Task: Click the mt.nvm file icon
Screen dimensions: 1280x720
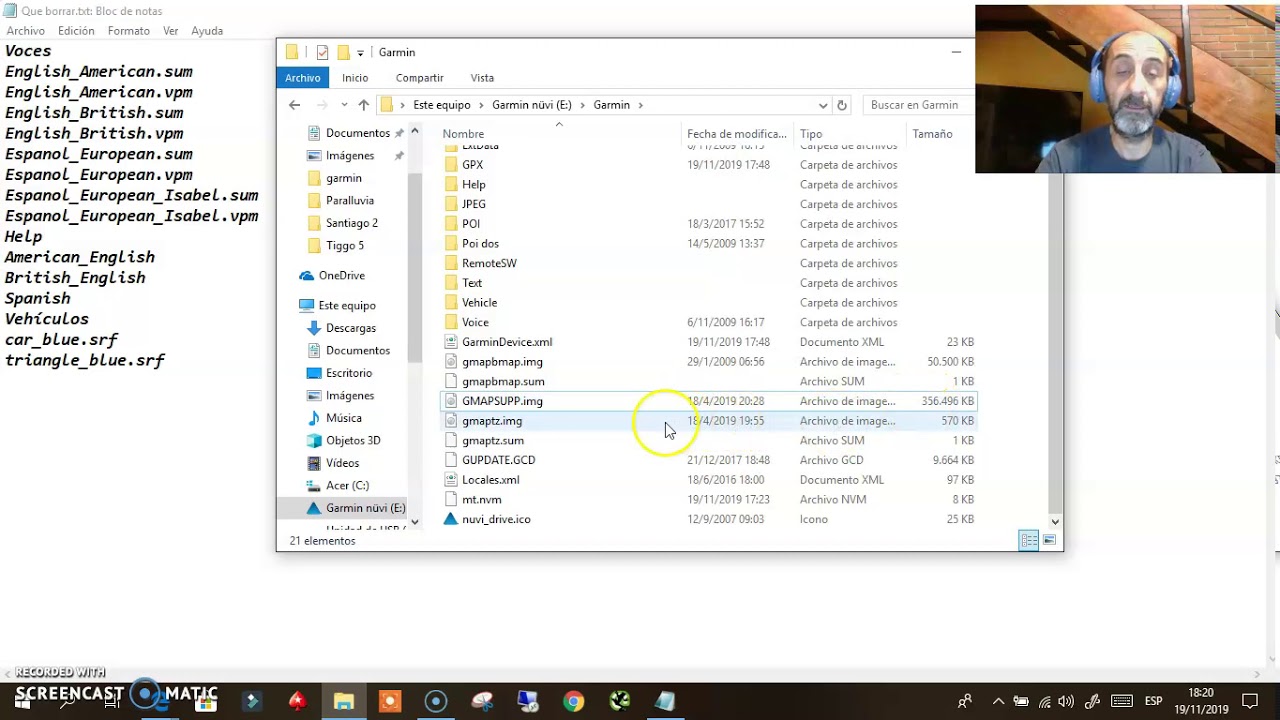Action: click(x=451, y=499)
